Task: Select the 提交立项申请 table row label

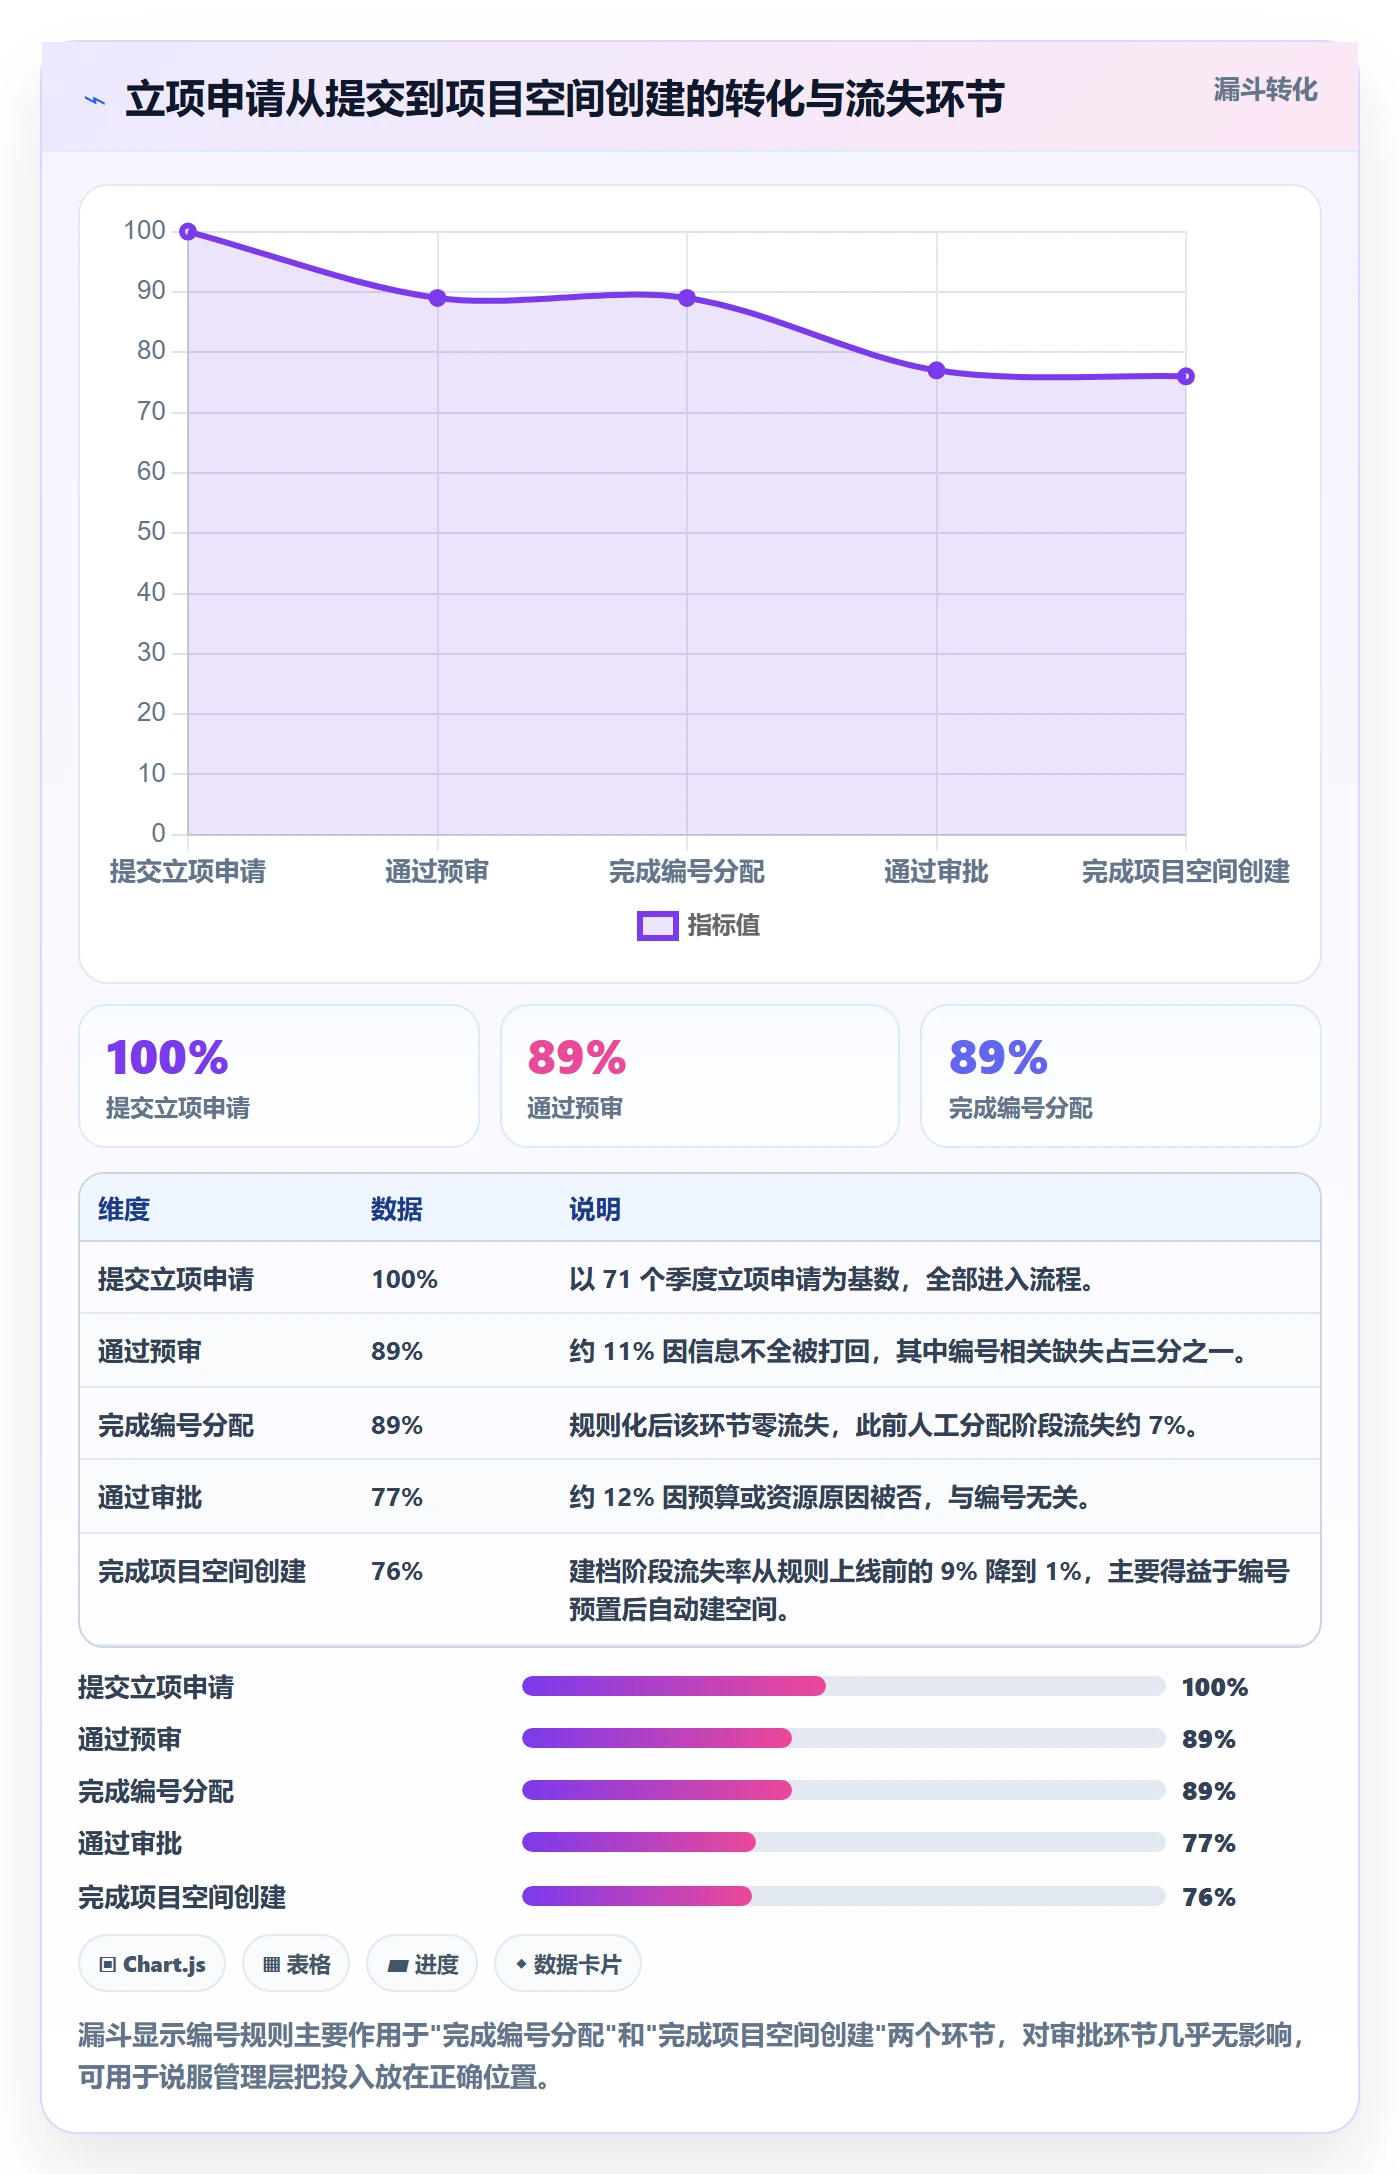Action: pyautogui.click(x=176, y=1279)
